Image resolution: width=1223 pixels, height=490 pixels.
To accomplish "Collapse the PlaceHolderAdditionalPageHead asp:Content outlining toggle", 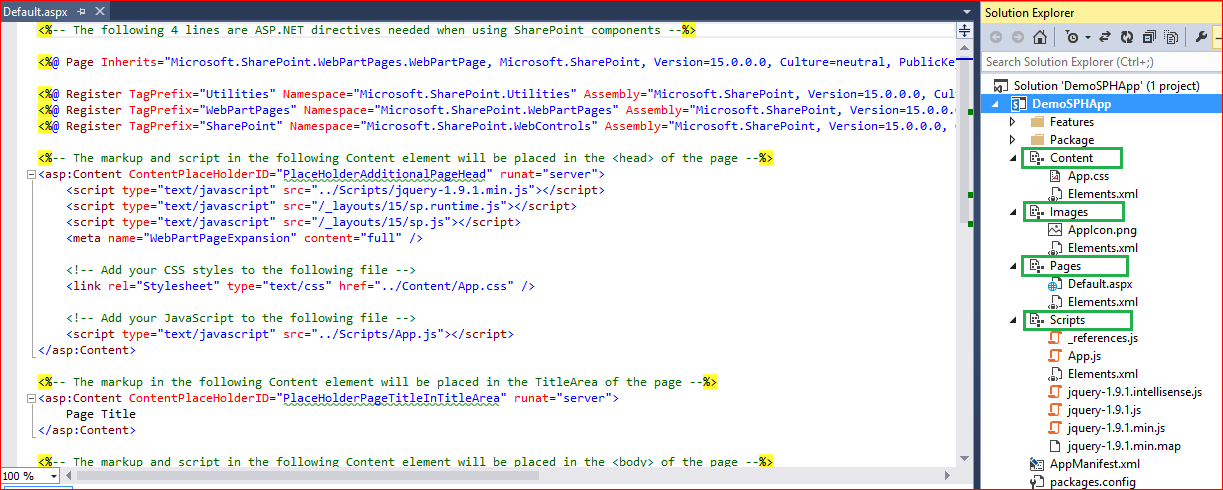I will tap(30, 174).
